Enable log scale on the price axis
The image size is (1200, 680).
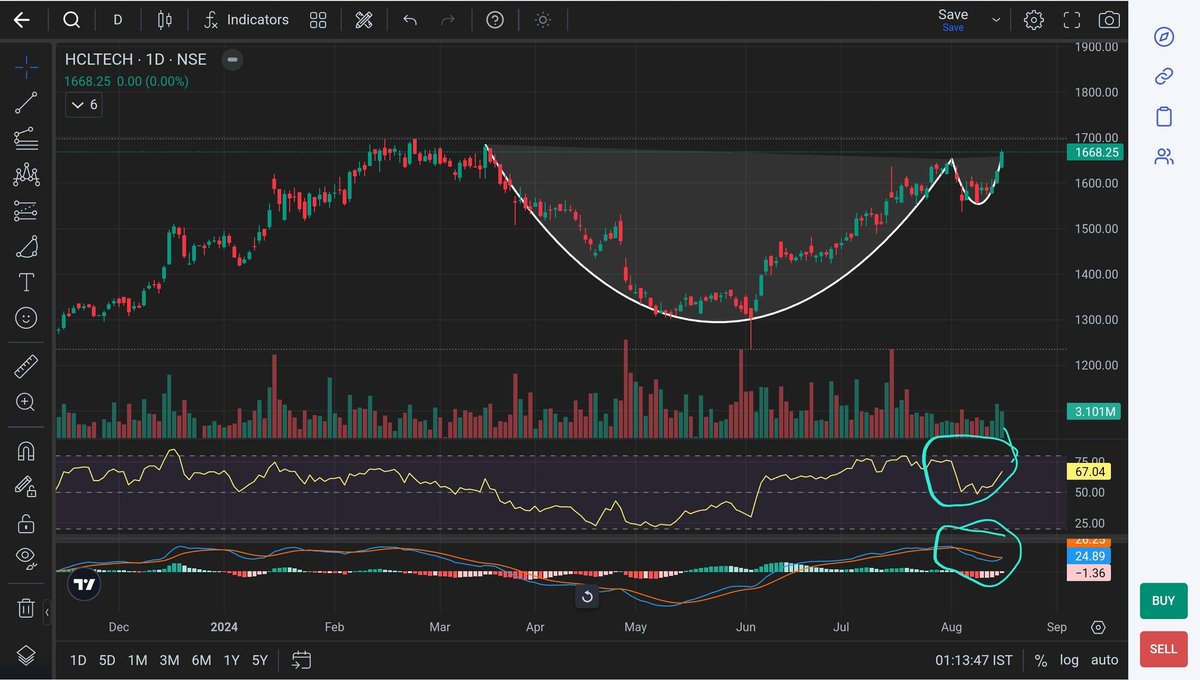(x=1069, y=660)
